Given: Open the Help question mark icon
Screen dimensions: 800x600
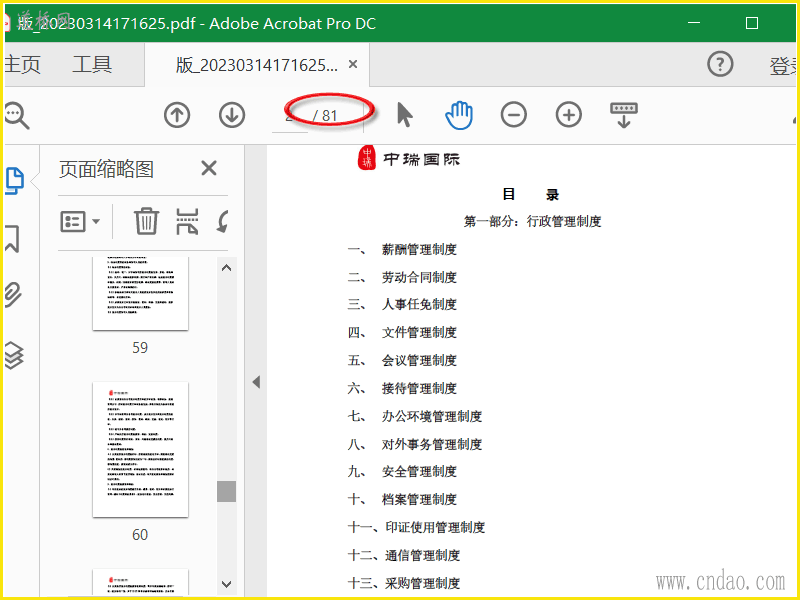Looking at the screenshot, I should [x=720, y=64].
